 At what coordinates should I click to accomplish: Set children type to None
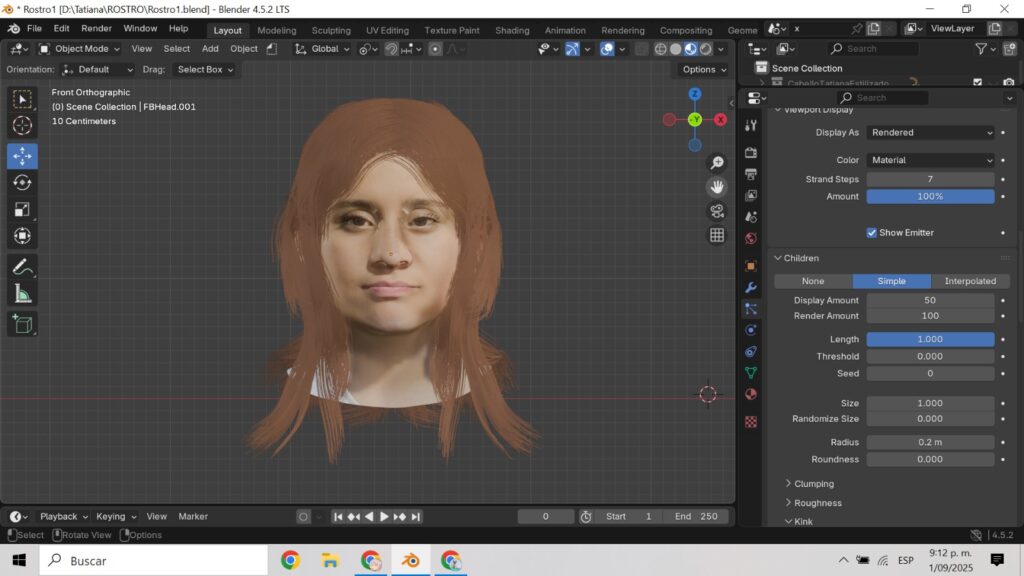point(813,281)
